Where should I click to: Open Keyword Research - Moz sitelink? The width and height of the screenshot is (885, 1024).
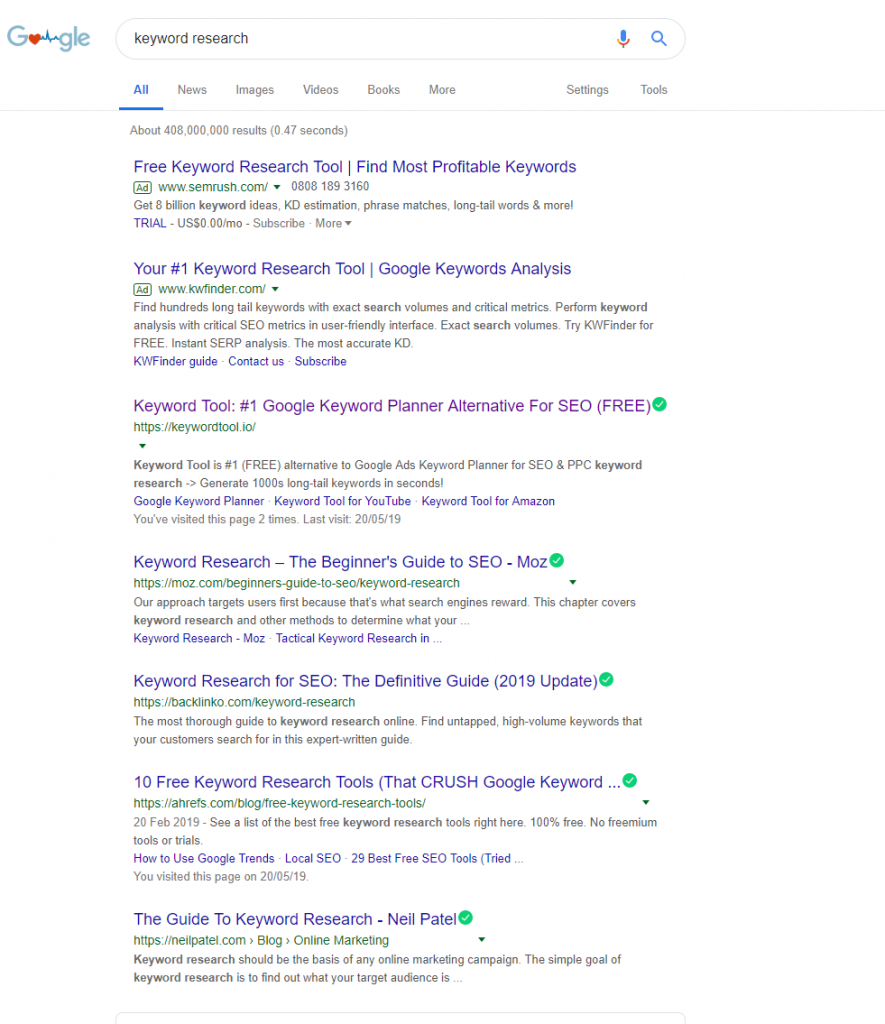[199, 639]
